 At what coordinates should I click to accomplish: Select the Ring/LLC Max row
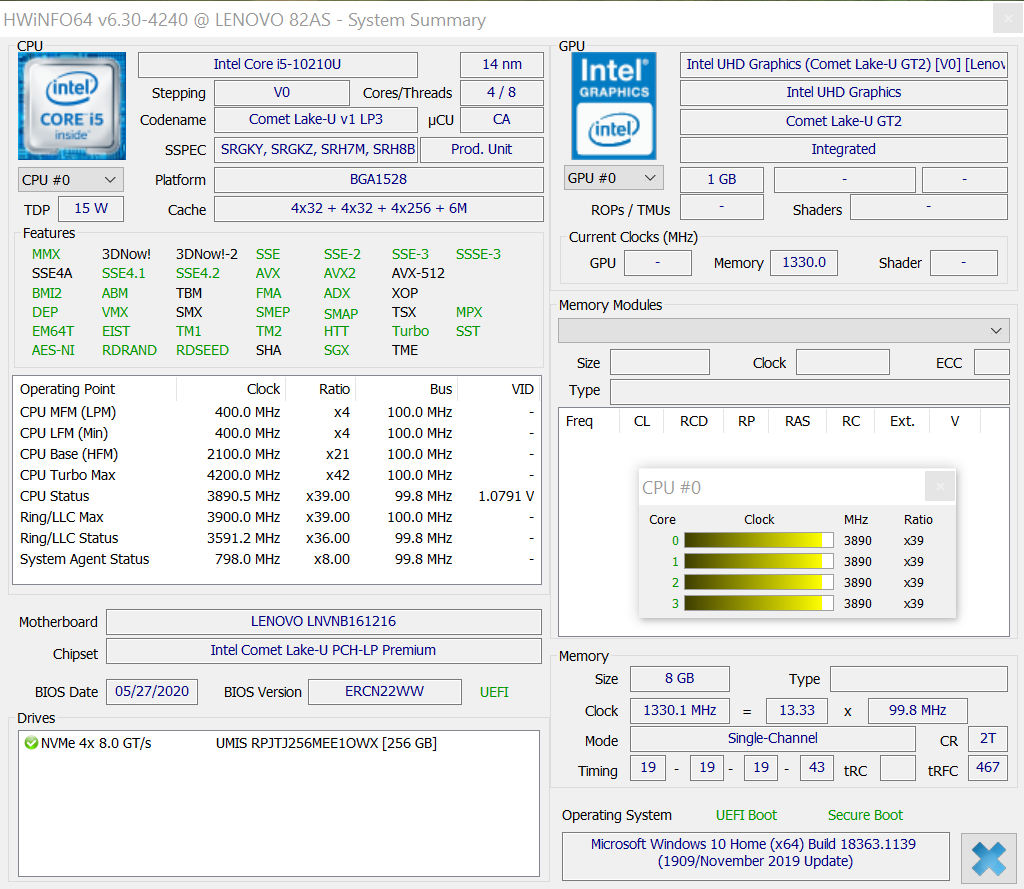[x=277, y=517]
